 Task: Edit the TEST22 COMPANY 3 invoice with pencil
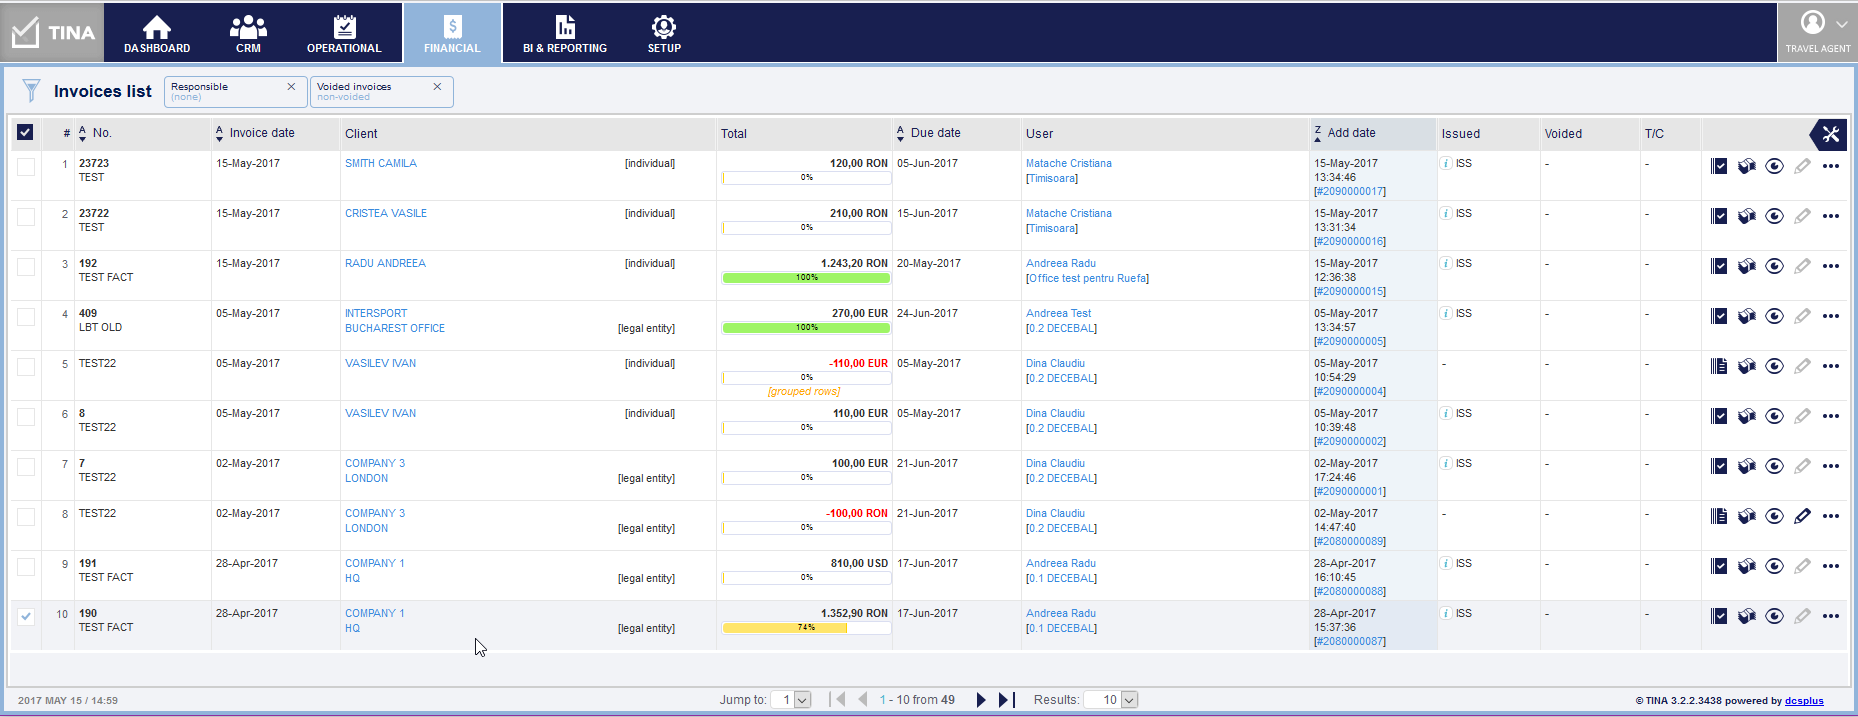click(1802, 517)
